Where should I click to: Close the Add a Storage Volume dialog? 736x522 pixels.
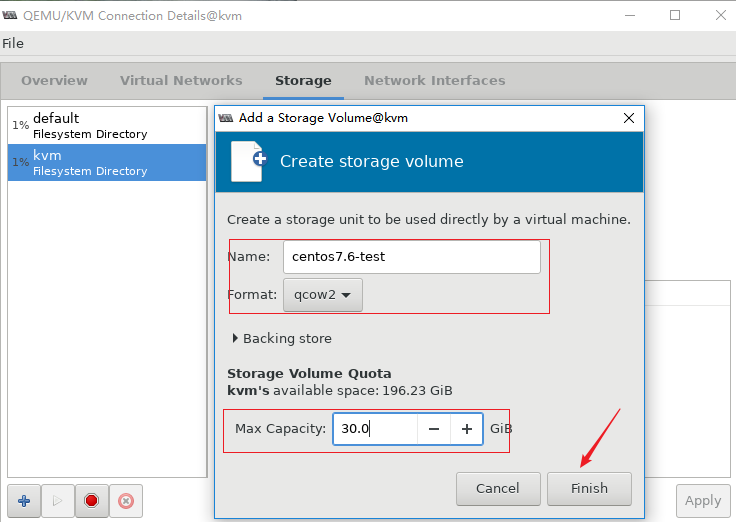[x=629, y=118]
